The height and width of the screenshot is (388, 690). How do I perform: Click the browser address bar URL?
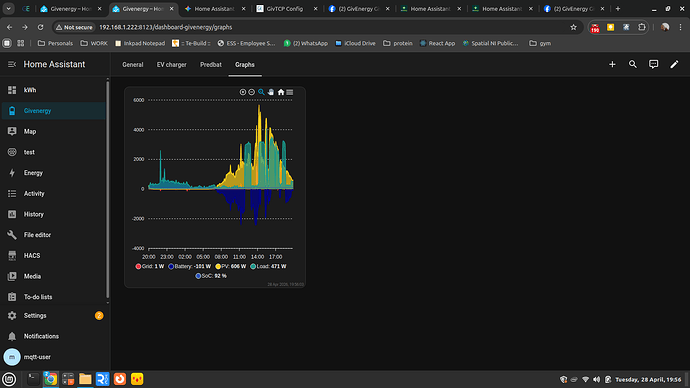tap(165, 27)
